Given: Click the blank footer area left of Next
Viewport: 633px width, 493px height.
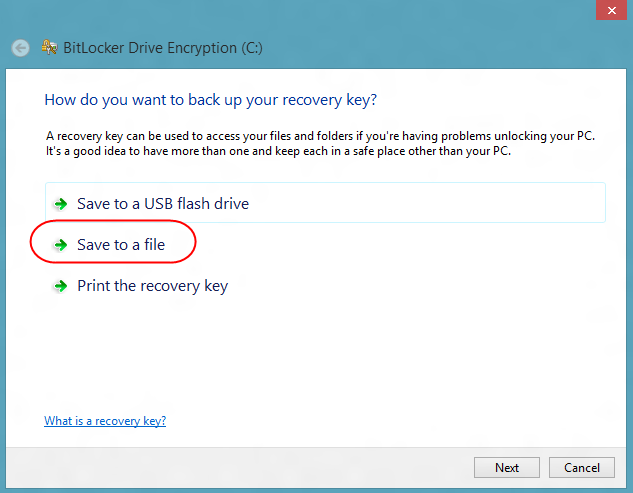Looking at the screenshot, I should (x=250, y=467).
